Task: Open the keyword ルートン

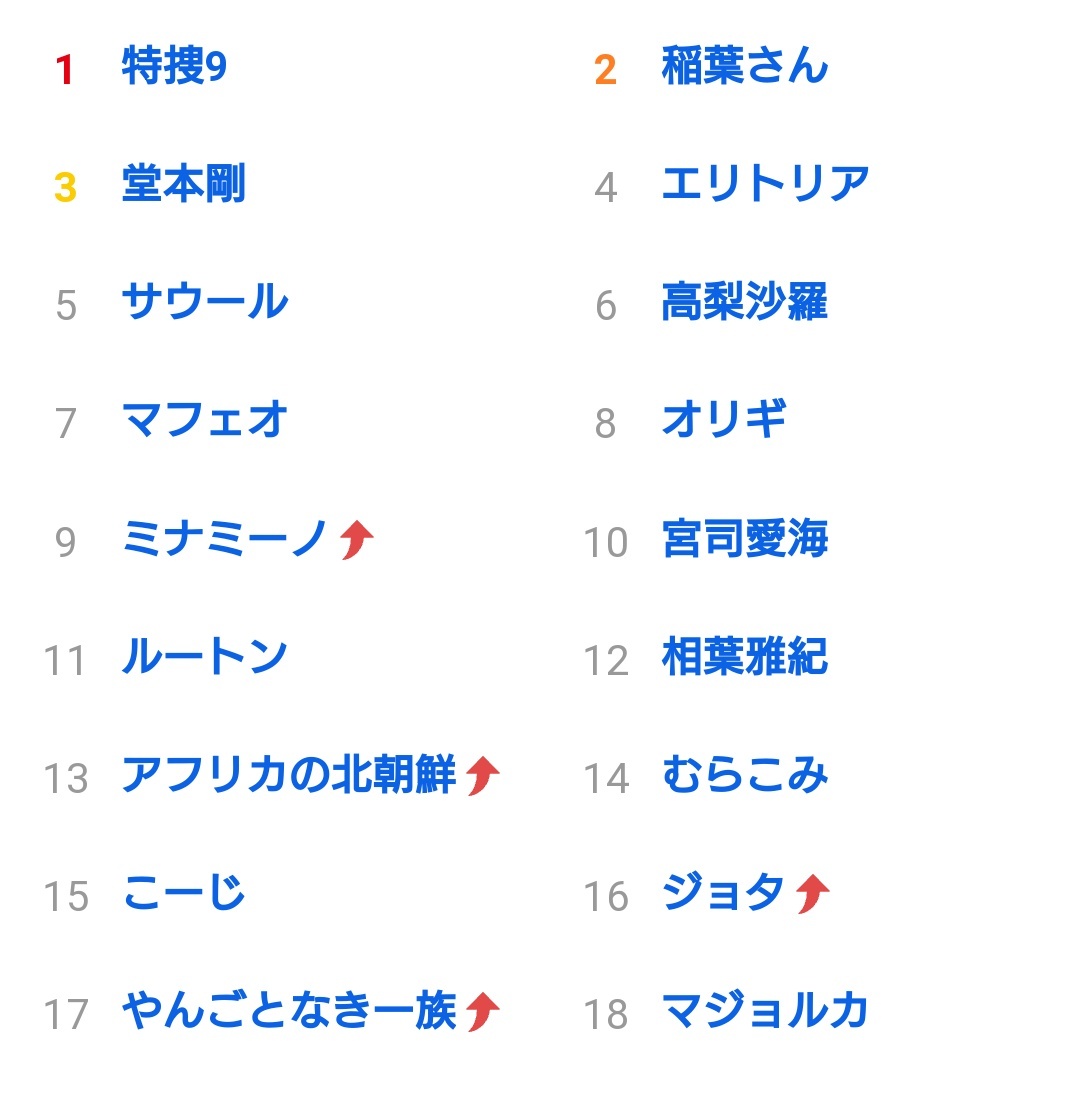Action: [x=205, y=656]
